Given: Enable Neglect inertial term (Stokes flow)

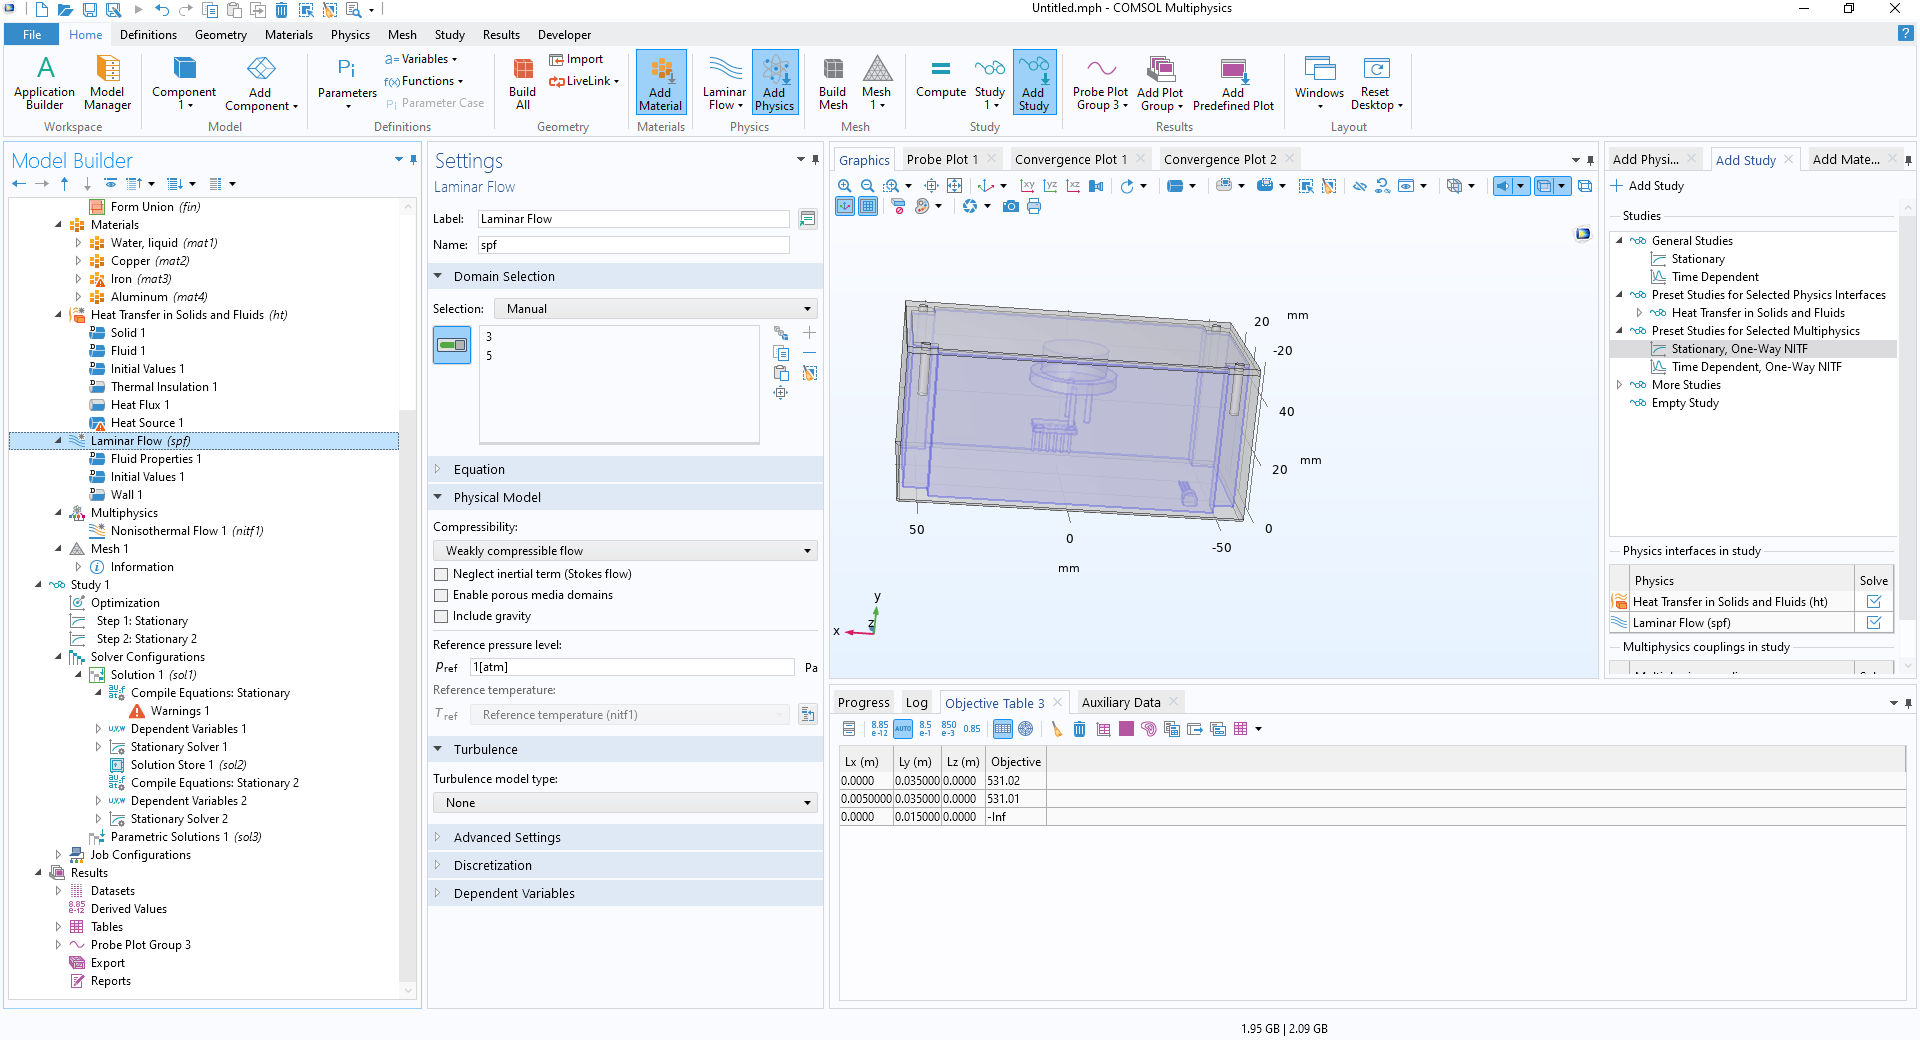Looking at the screenshot, I should pyautogui.click(x=441, y=574).
